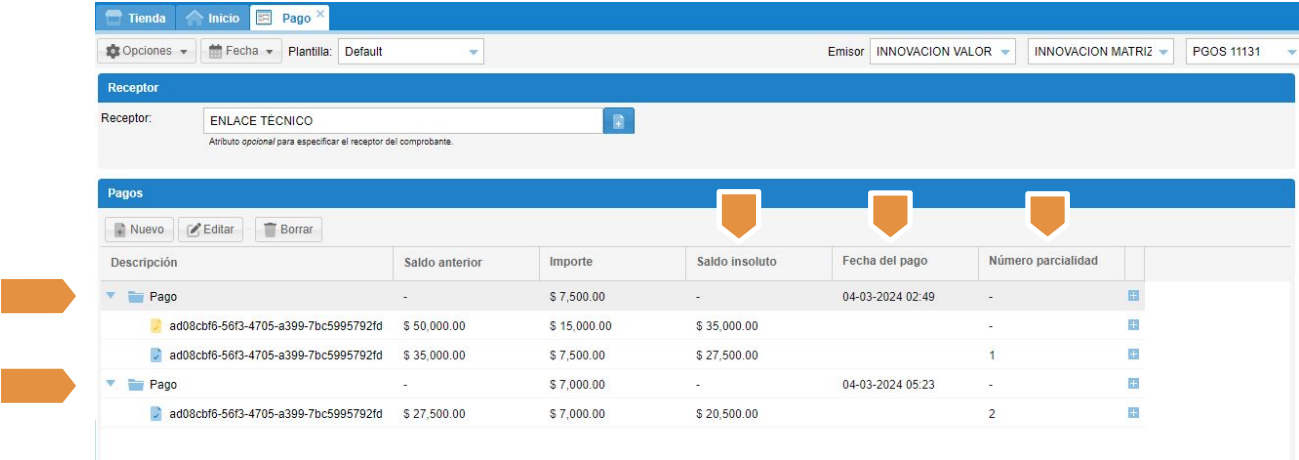Click plus icon on parcialidad 2 row
This screenshot has width=1299, height=460.
pyautogui.click(x=1133, y=413)
